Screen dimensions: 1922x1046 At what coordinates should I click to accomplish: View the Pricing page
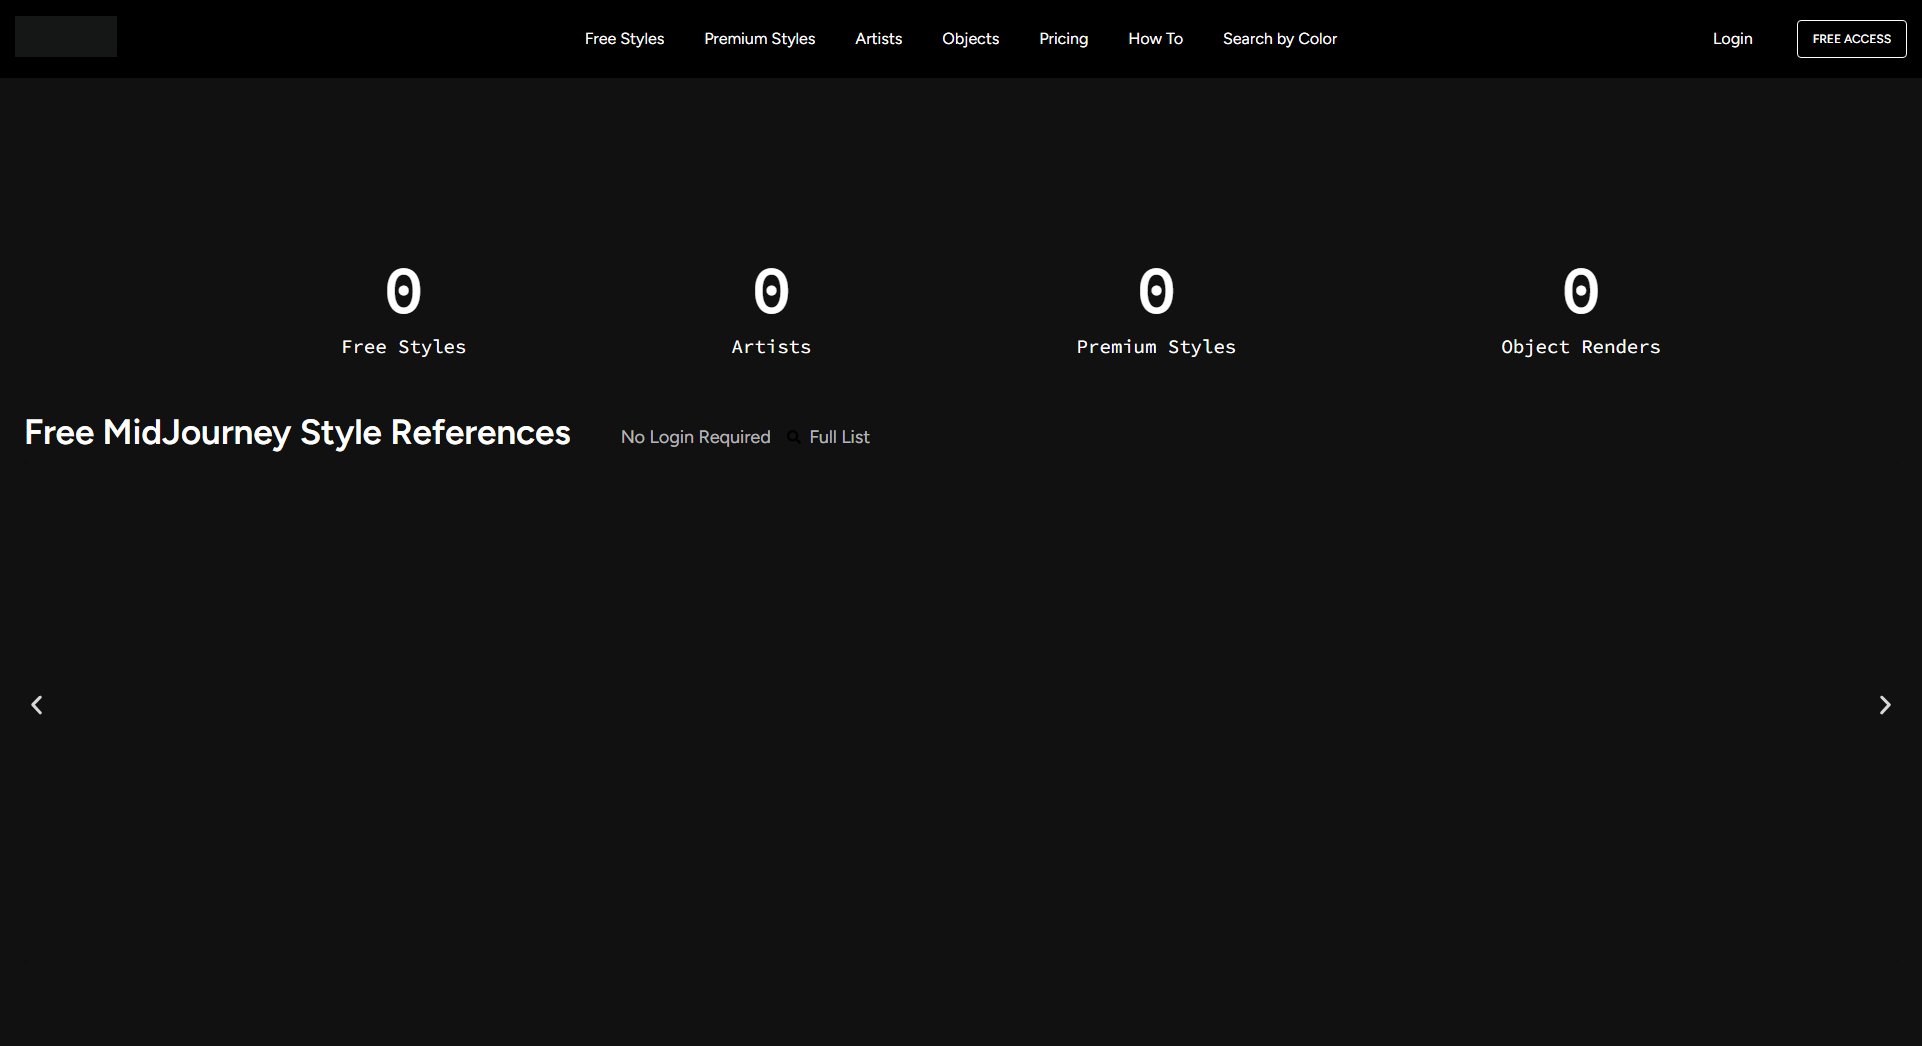coord(1063,39)
